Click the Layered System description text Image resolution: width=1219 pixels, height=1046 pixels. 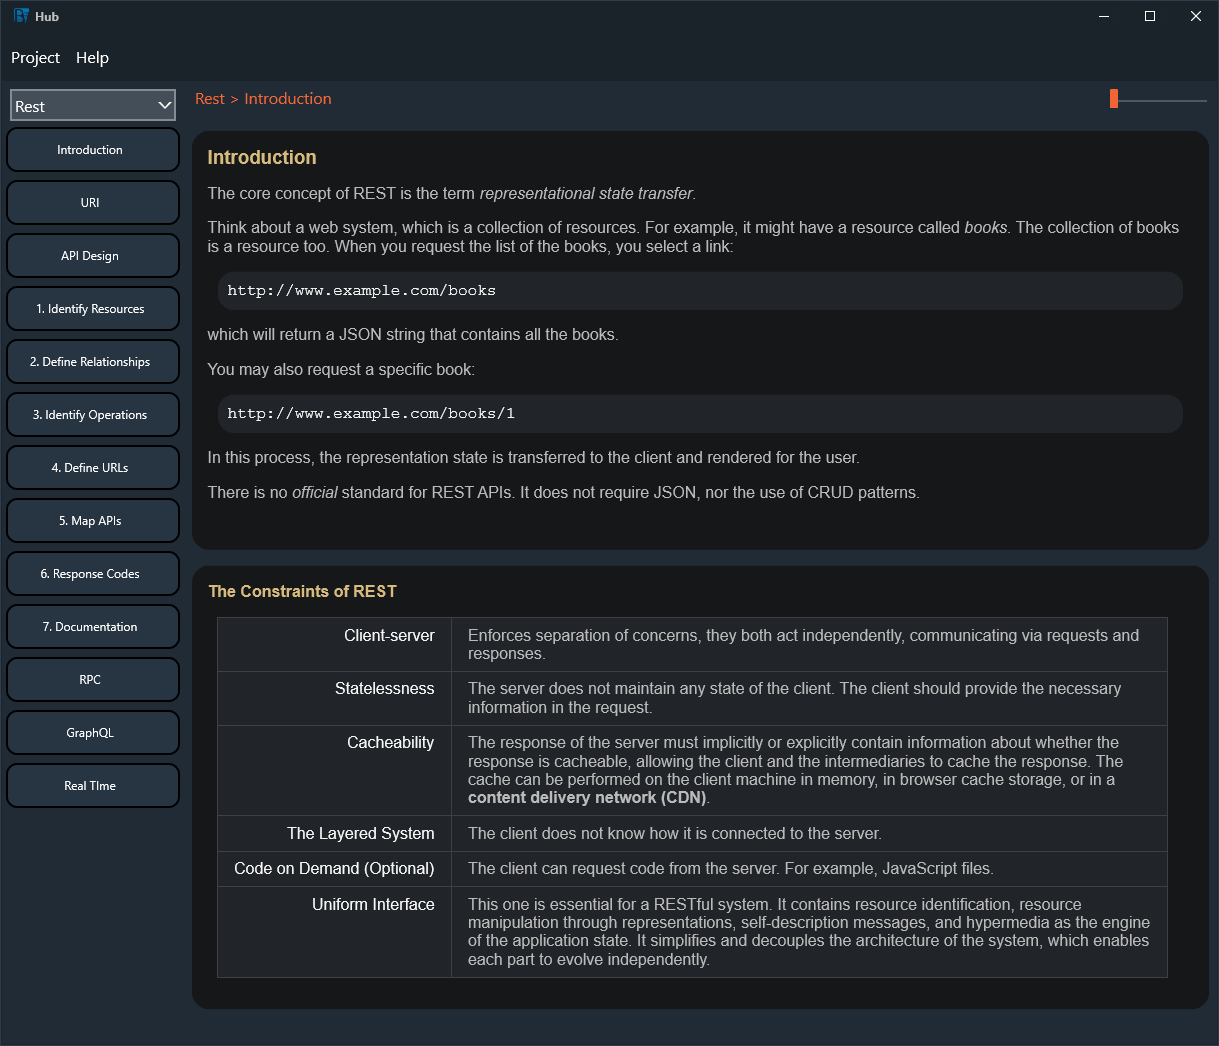[x=674, y=834]
